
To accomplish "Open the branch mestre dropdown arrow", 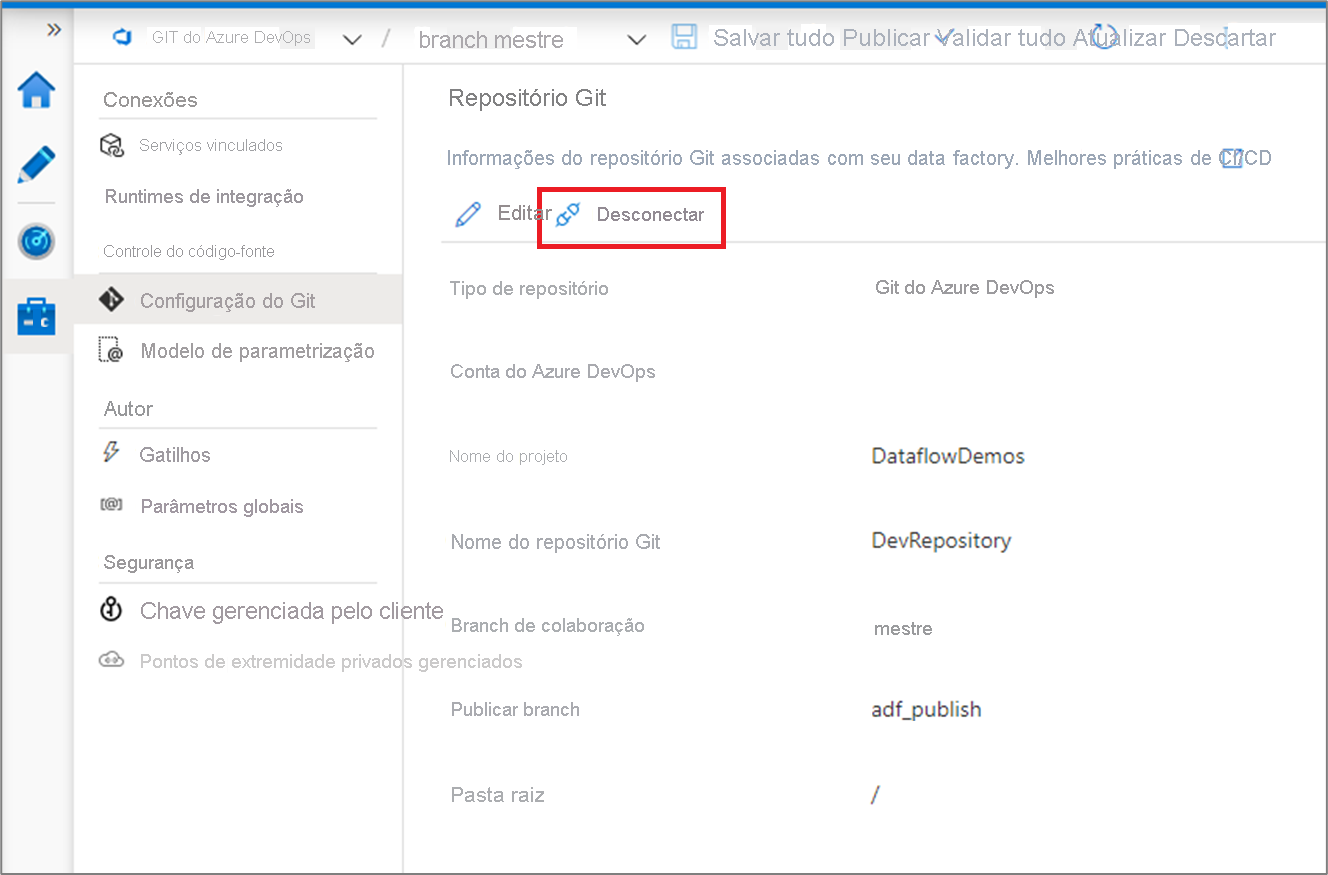I will [637, 40].
